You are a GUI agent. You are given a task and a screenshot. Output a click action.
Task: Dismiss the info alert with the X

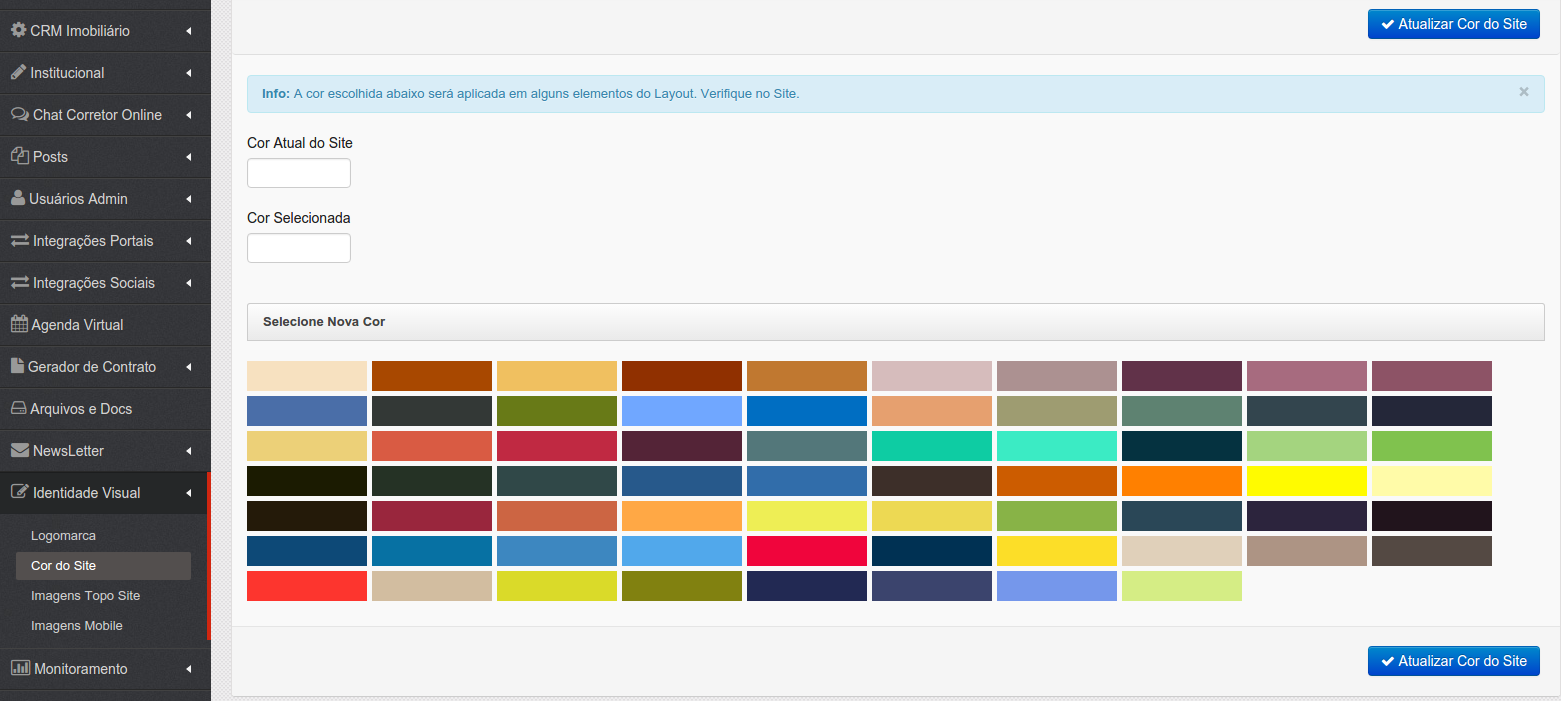(1524, 91)
